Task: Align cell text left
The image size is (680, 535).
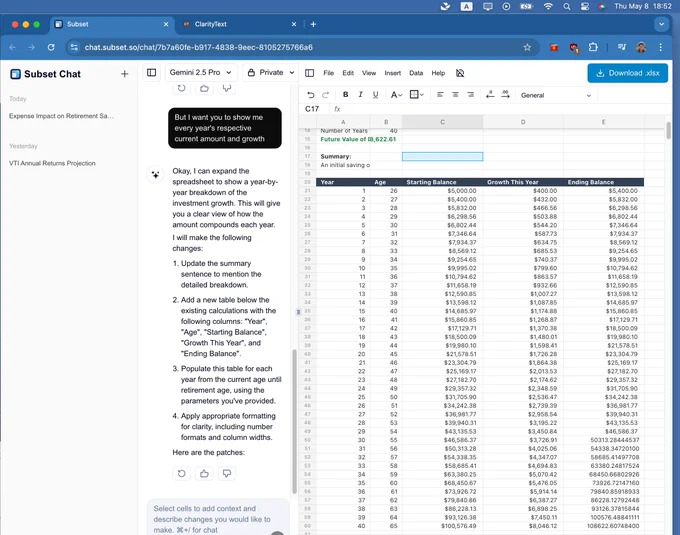Action: [440, 95]
